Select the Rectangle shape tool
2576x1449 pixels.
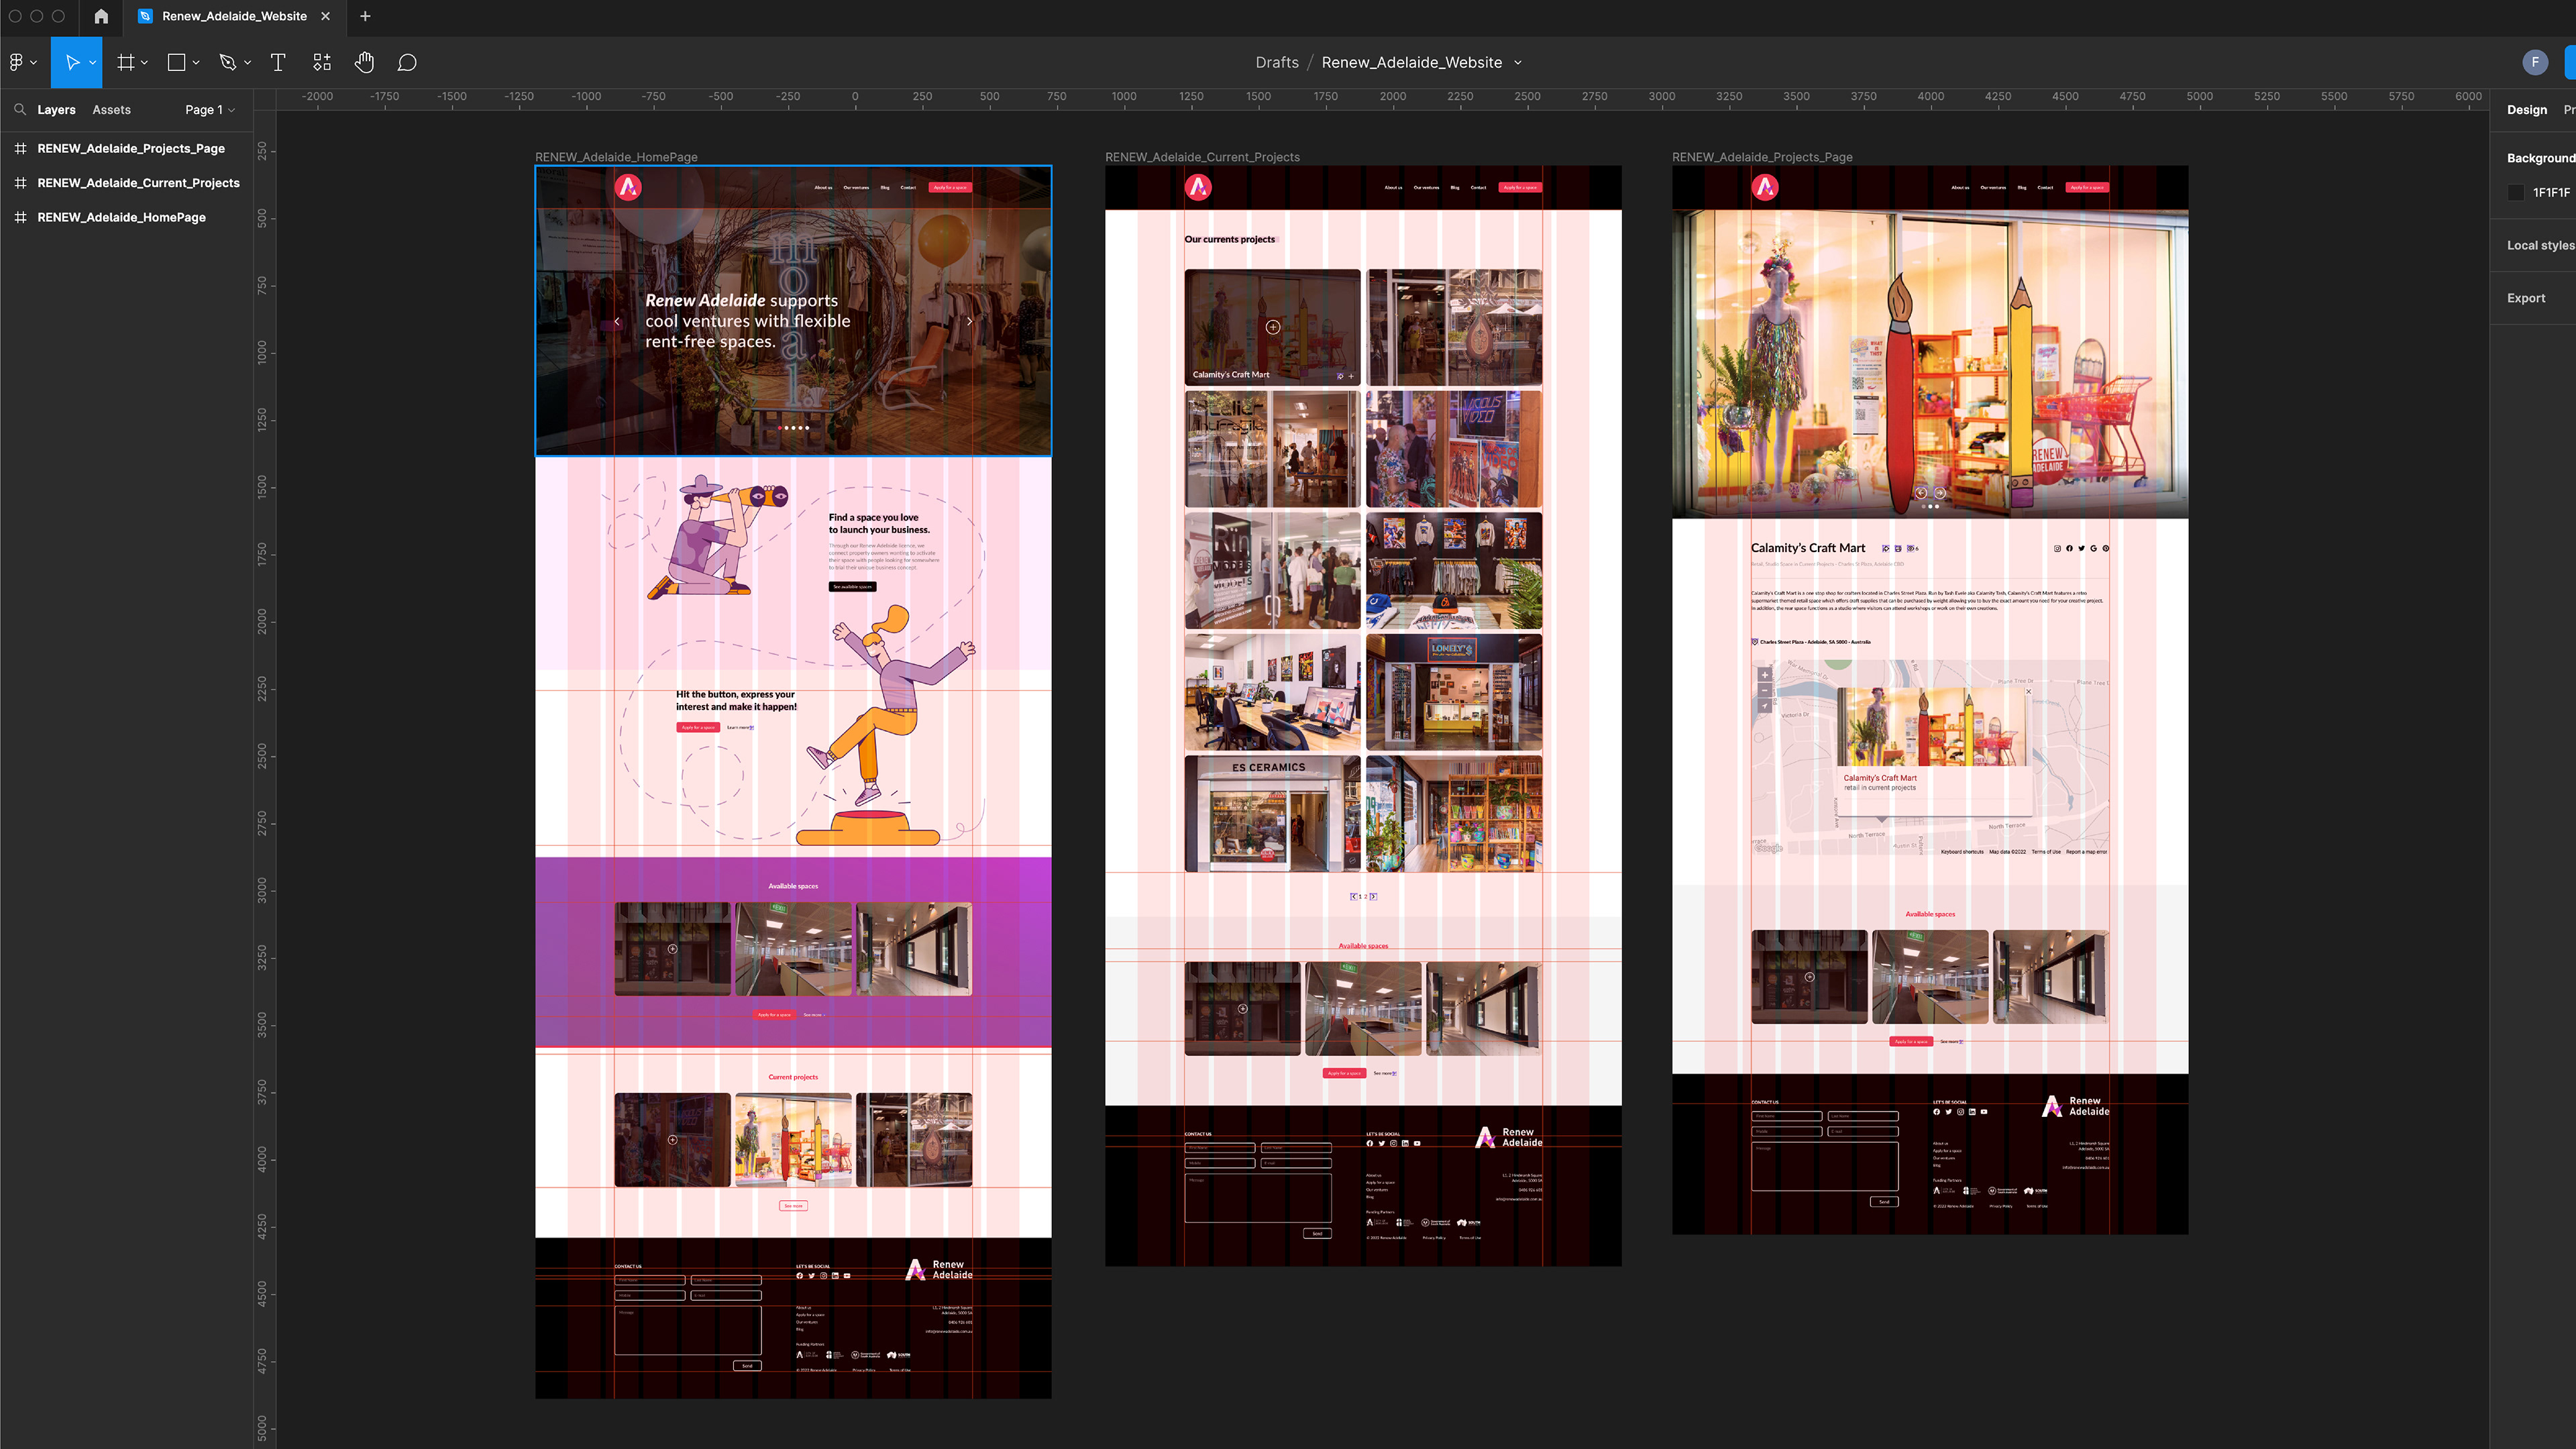coord(177,62)
